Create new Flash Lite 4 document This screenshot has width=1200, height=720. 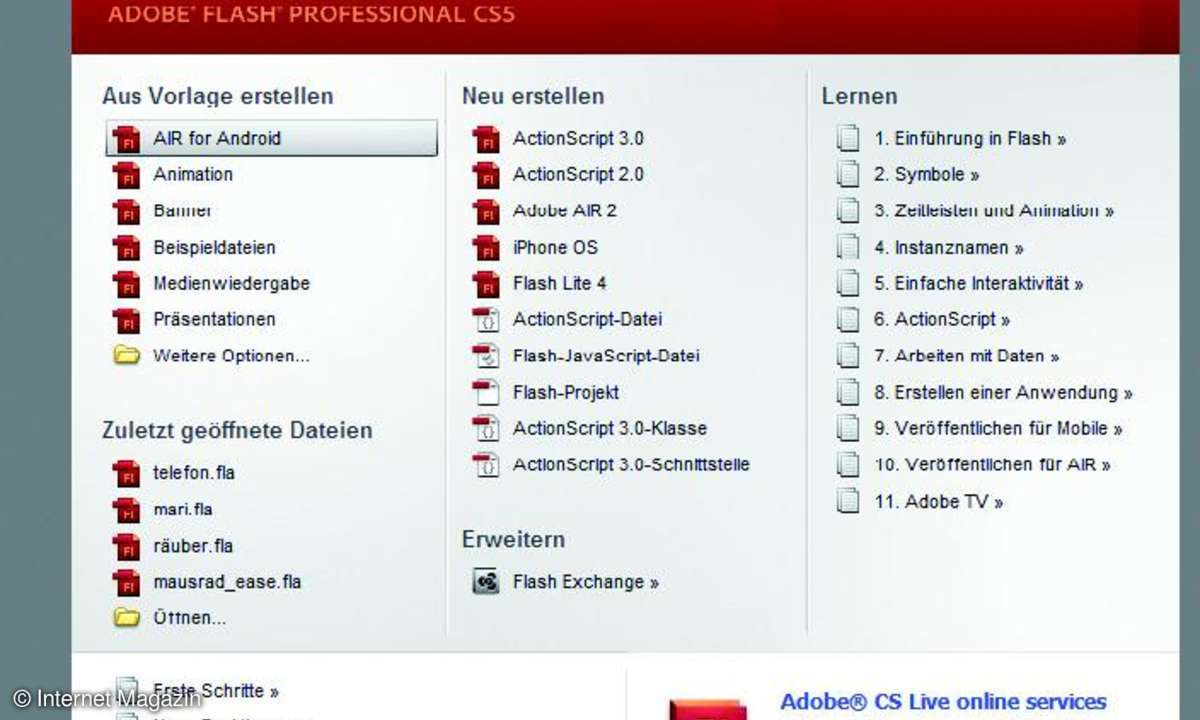[x=559, y=283]
